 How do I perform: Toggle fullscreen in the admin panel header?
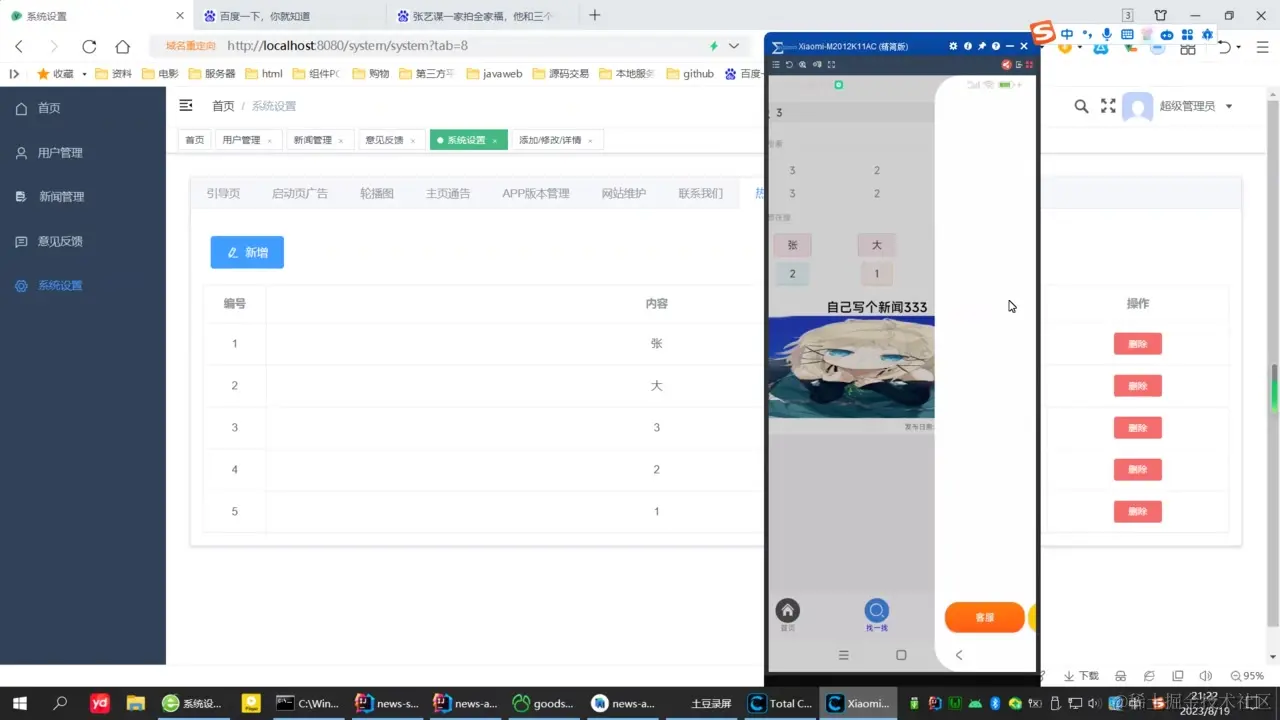[1108, 106]
